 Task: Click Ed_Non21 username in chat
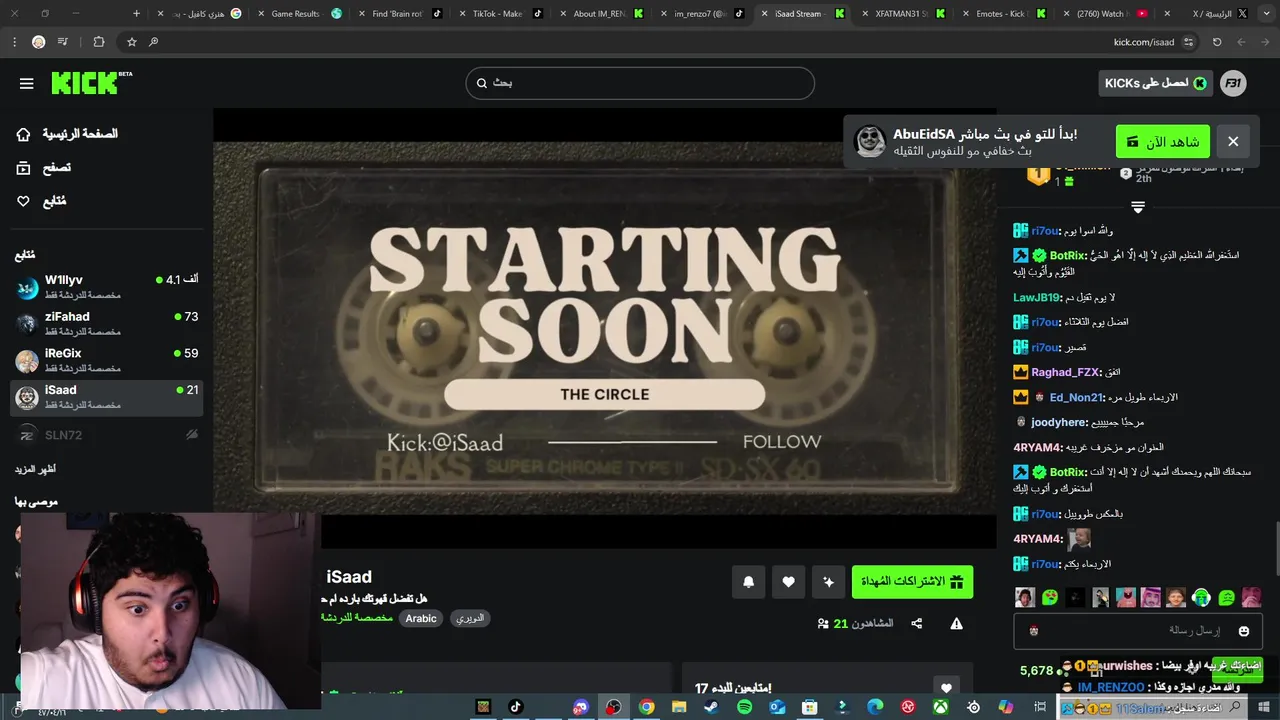pyautogui.click(x=1076, y=397)
